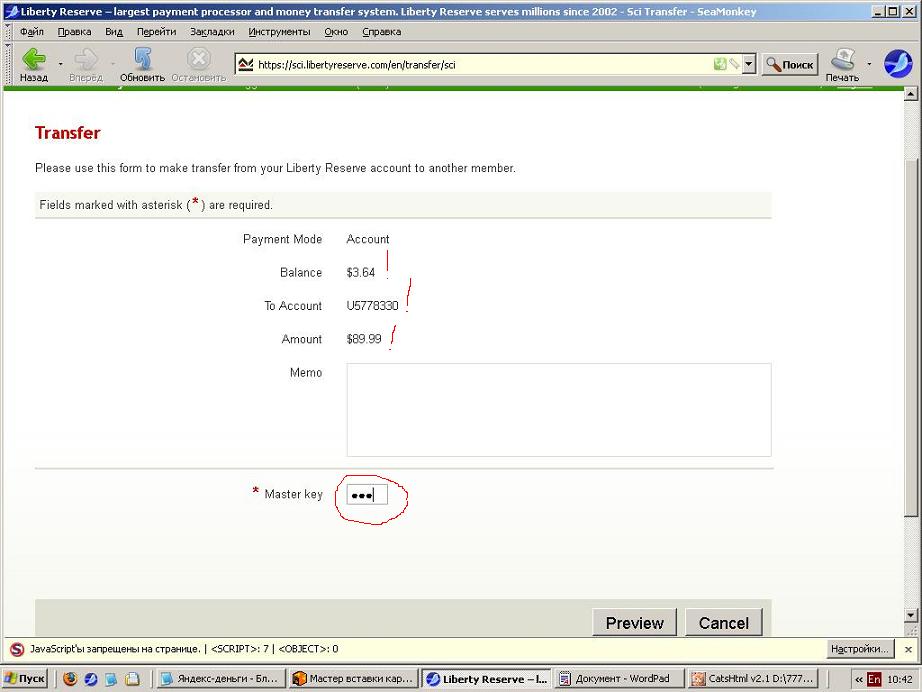Click the NoScript icon in the notification bar

tap(17, 649)
